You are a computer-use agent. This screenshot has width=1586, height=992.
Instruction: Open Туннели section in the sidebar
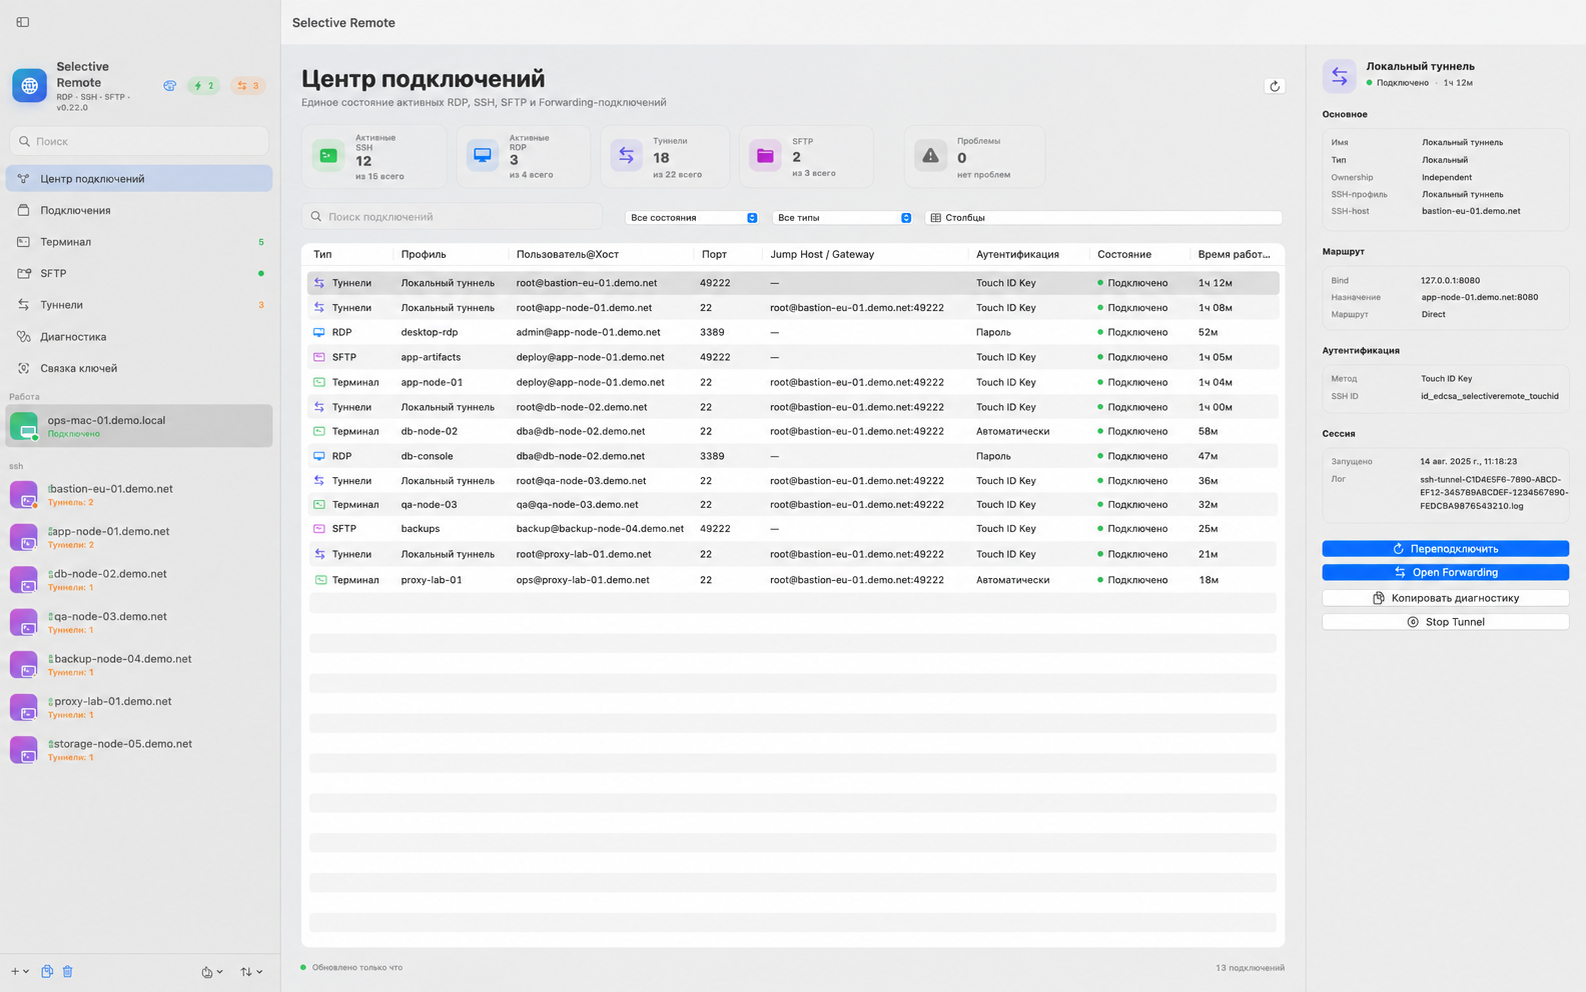[x=139, y=305]
